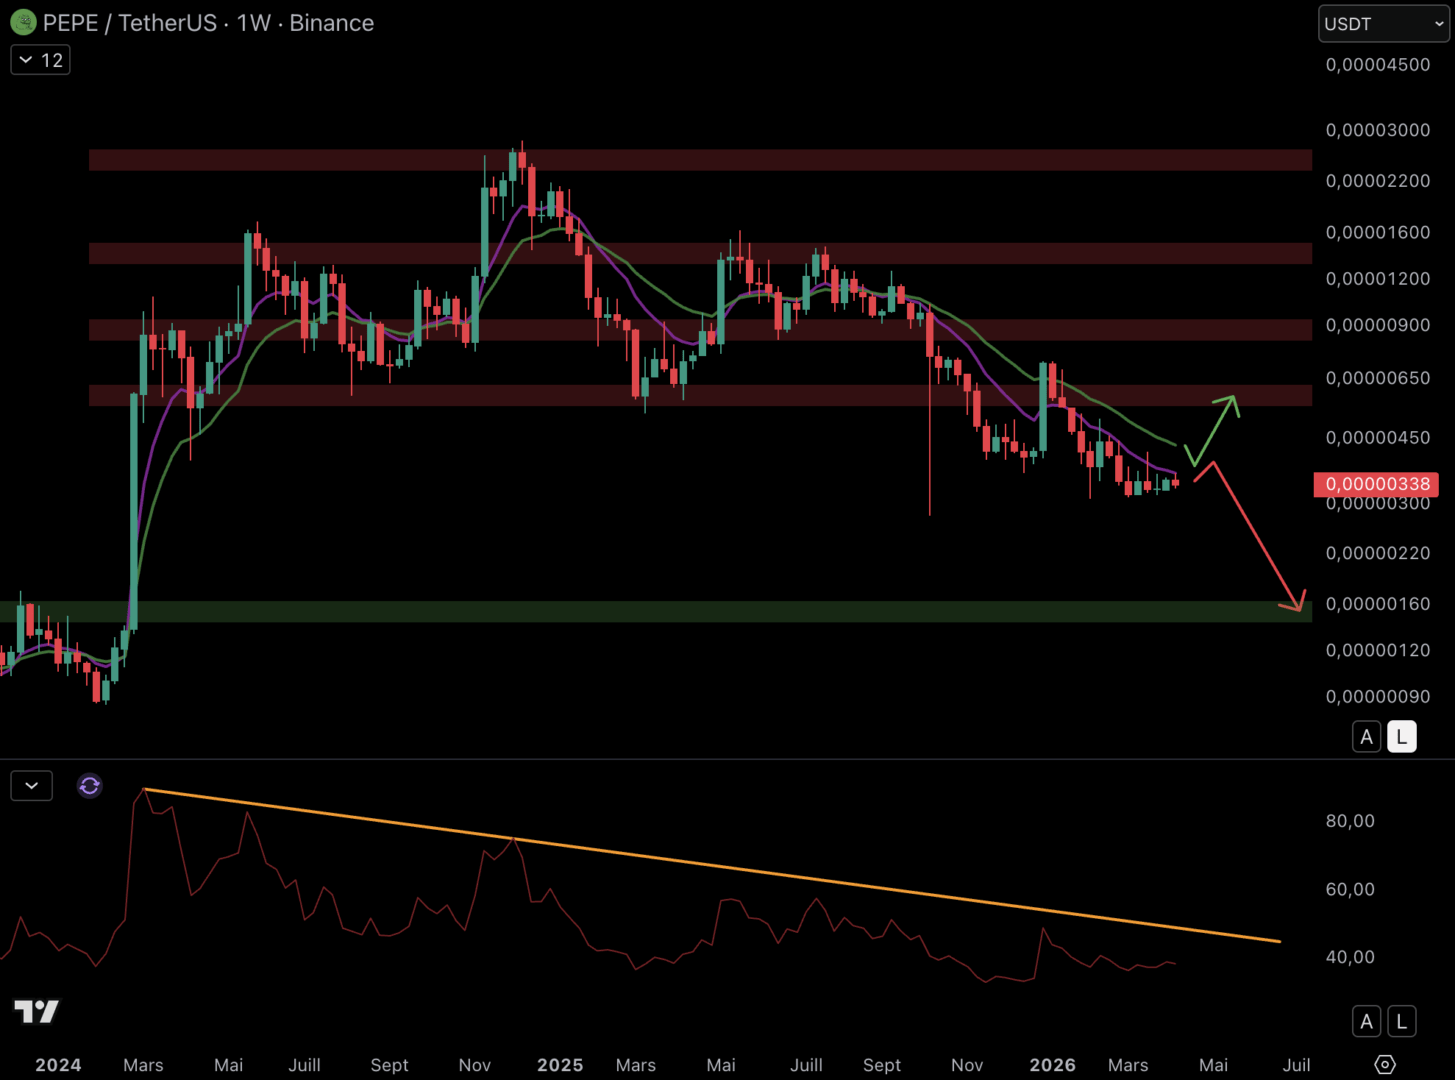Collapse the lower indicator pane legend

coord(31,786)
